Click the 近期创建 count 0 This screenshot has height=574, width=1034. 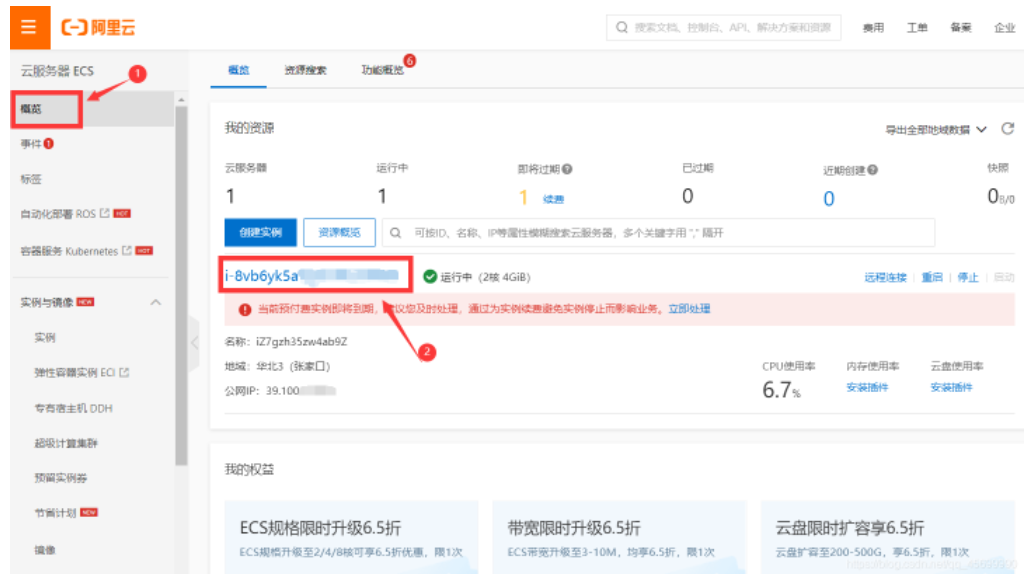[x=829, y=199]
